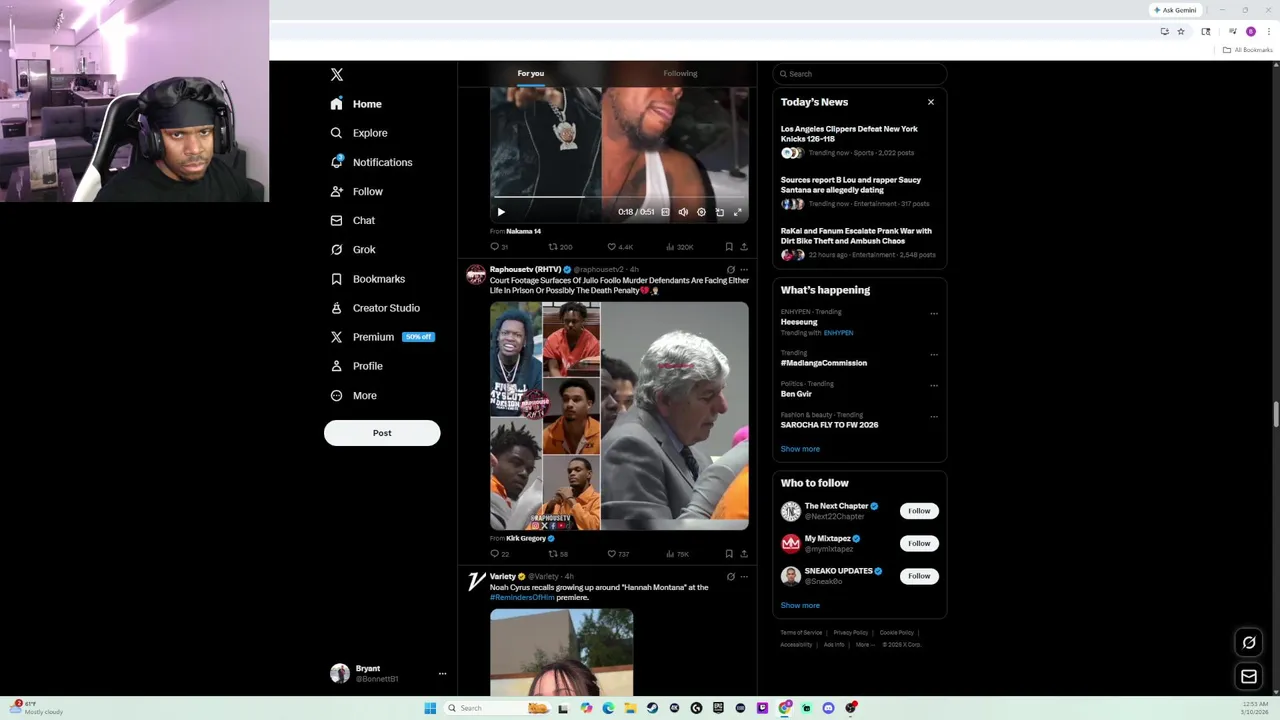Click the Post button
Image resolution: width=1280 pixels, height=720 pixels.
pyautogui.click(x=382, y=433)
